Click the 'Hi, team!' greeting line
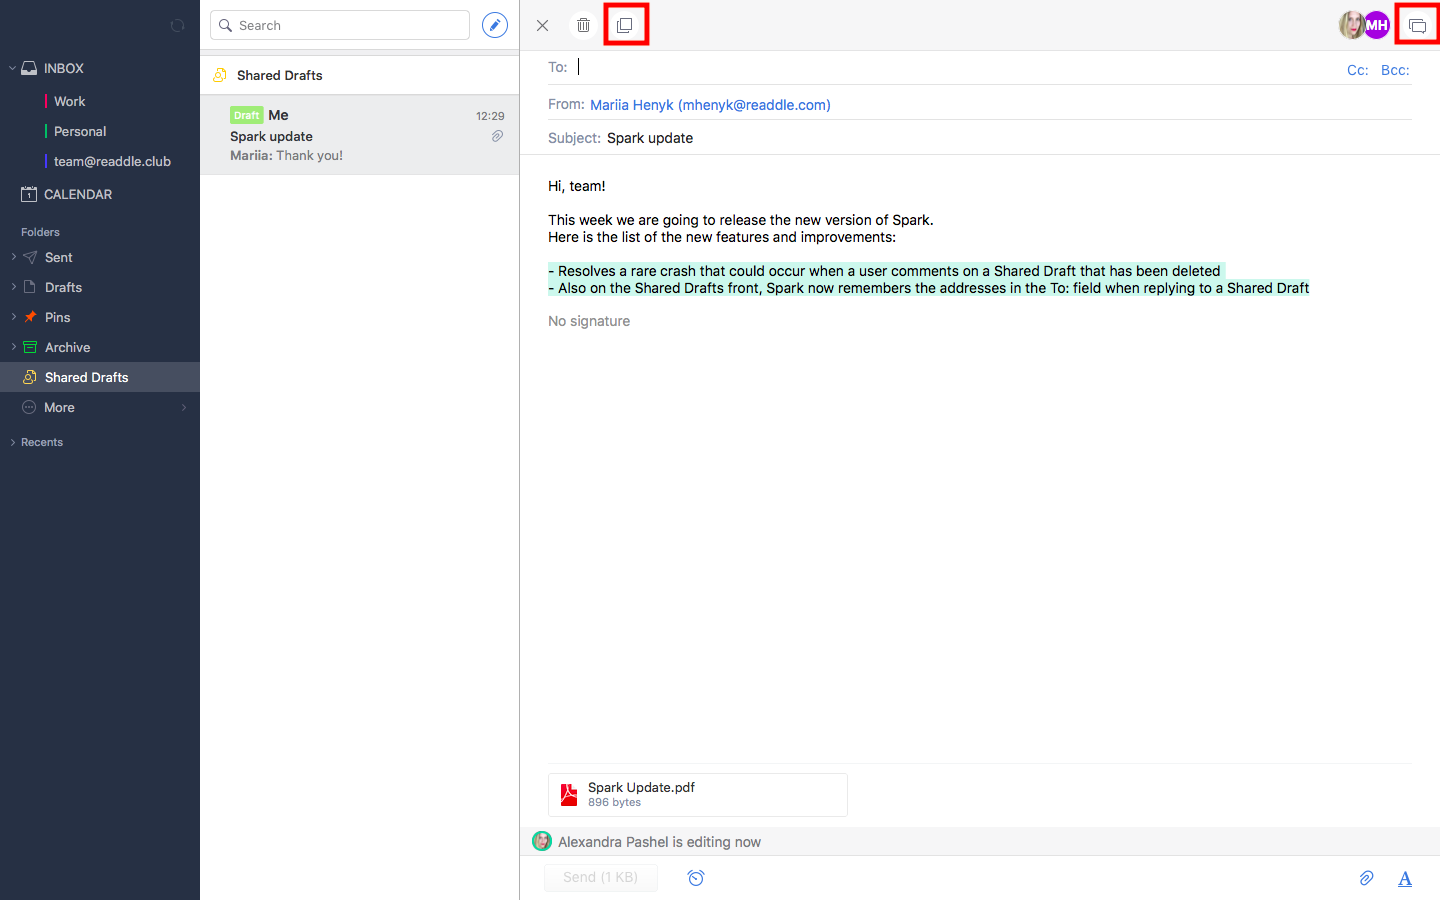 [x=577, y=186]
